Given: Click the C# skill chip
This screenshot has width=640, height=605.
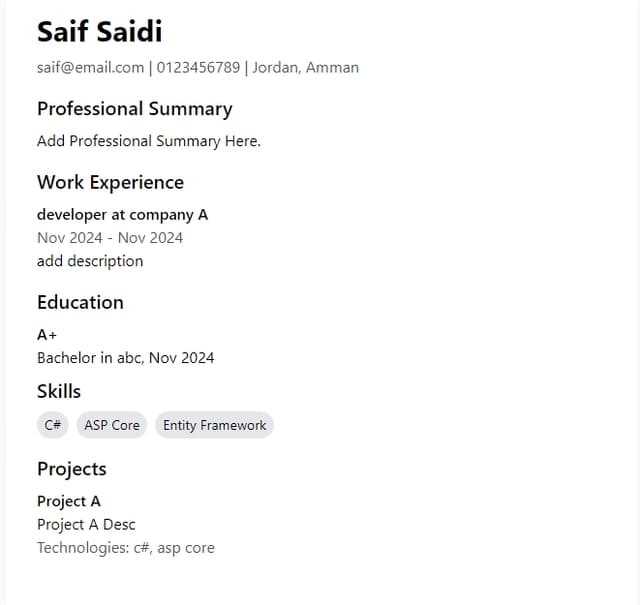Looking at the screenshot, I should tap(53, 425).
